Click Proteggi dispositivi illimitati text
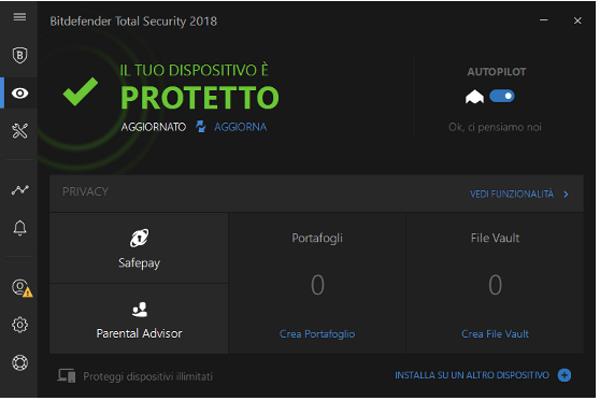The image size is (600, 401). click(x=148, y=377)
